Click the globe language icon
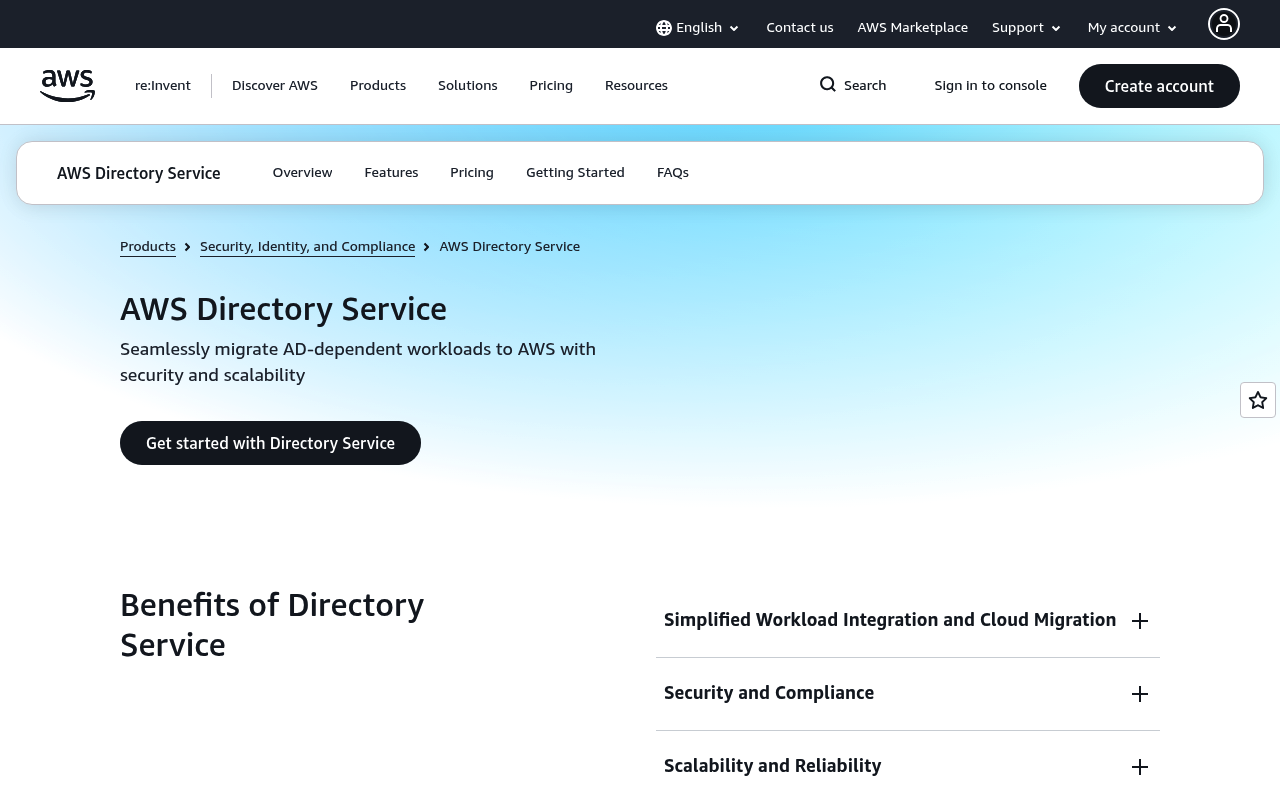1280x800 pixels. point(664,28)
